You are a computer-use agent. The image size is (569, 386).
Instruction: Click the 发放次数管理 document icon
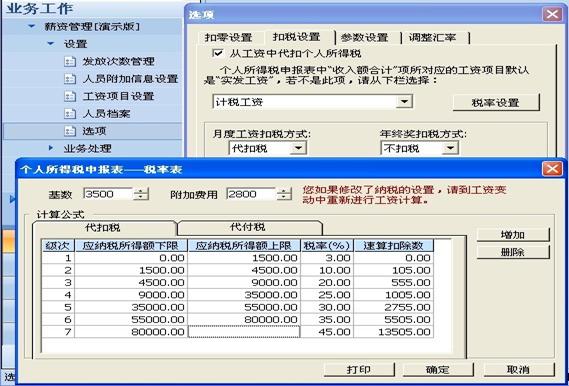70,61
